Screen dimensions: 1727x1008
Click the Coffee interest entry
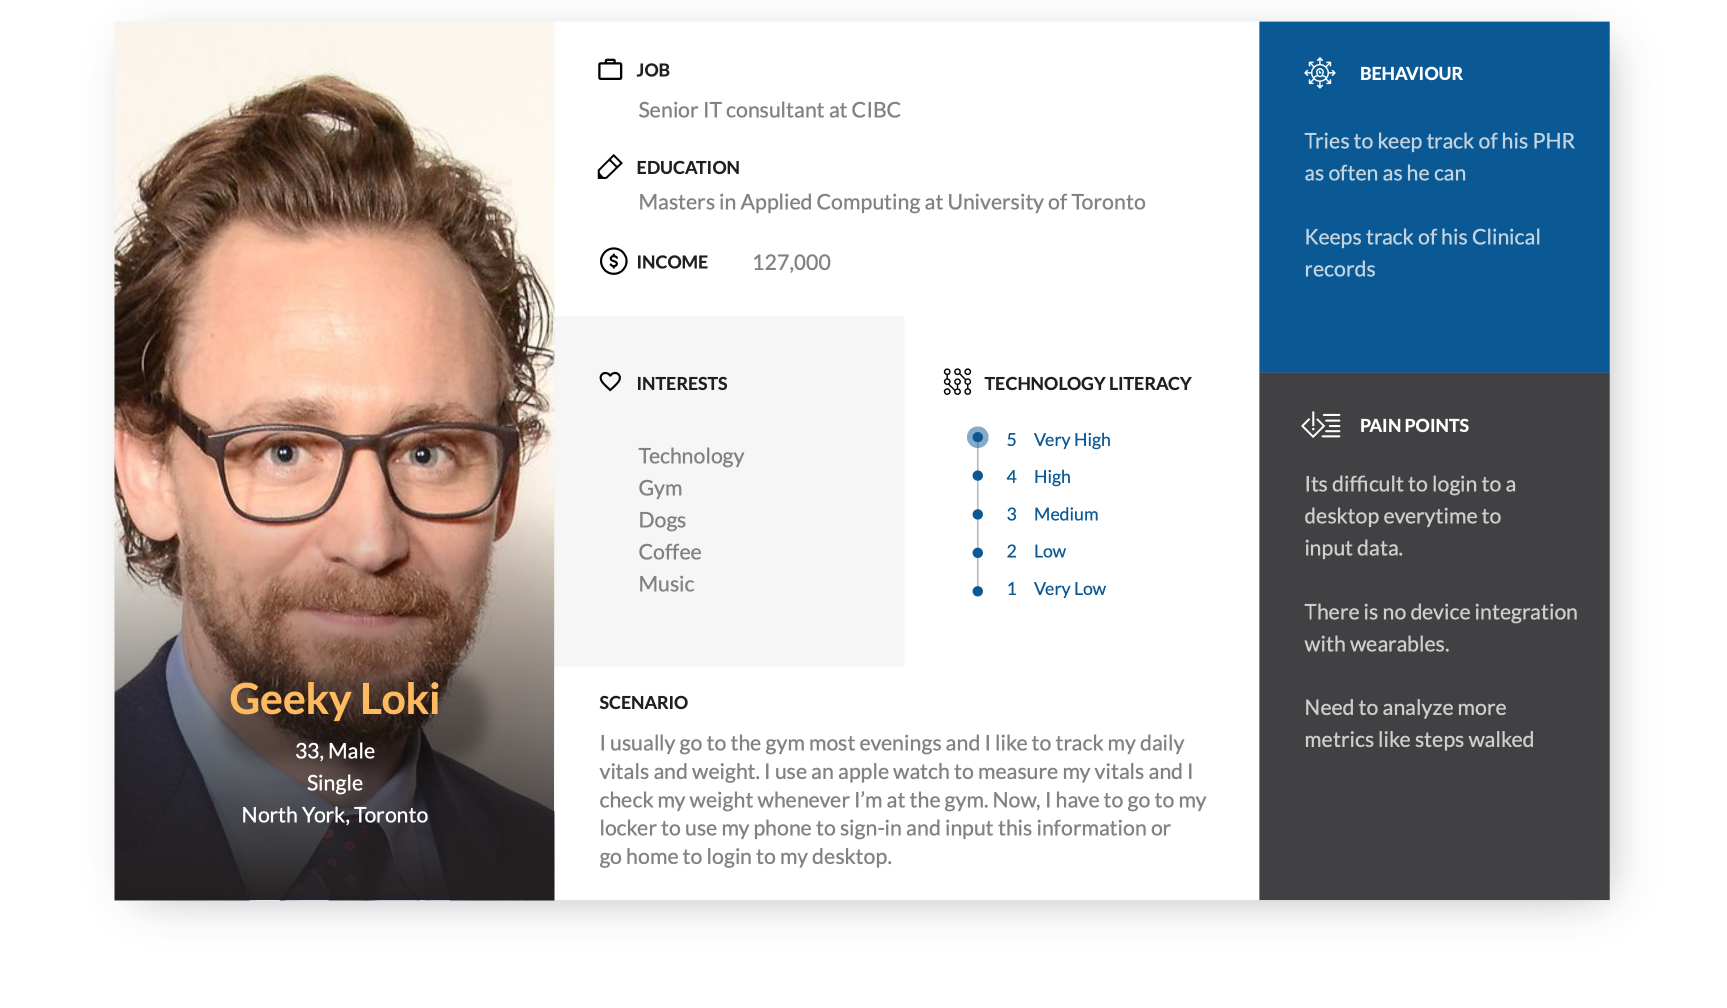(670, 552)
